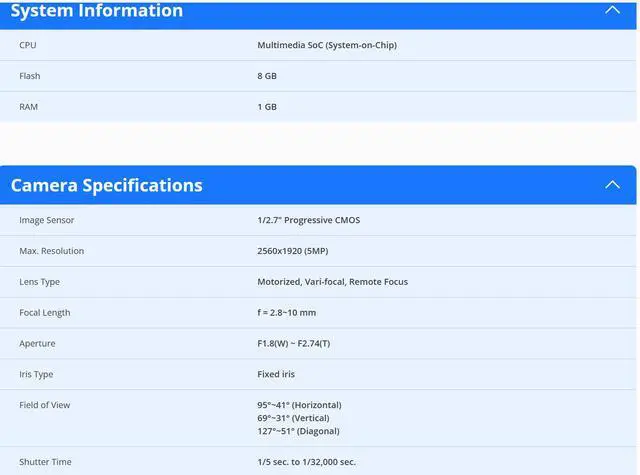
Task: Collapse the System Information section chevron
Action: click(x=612, y=10)
